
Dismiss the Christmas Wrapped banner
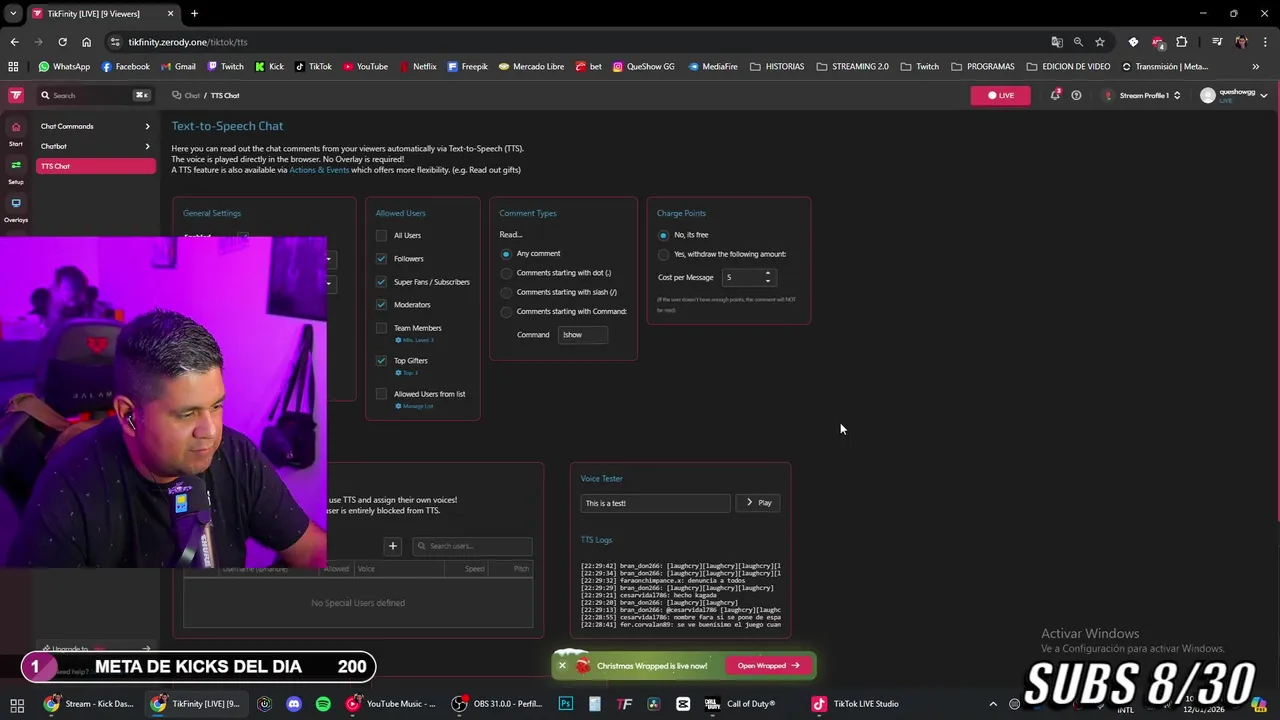(x=562, y=666)
